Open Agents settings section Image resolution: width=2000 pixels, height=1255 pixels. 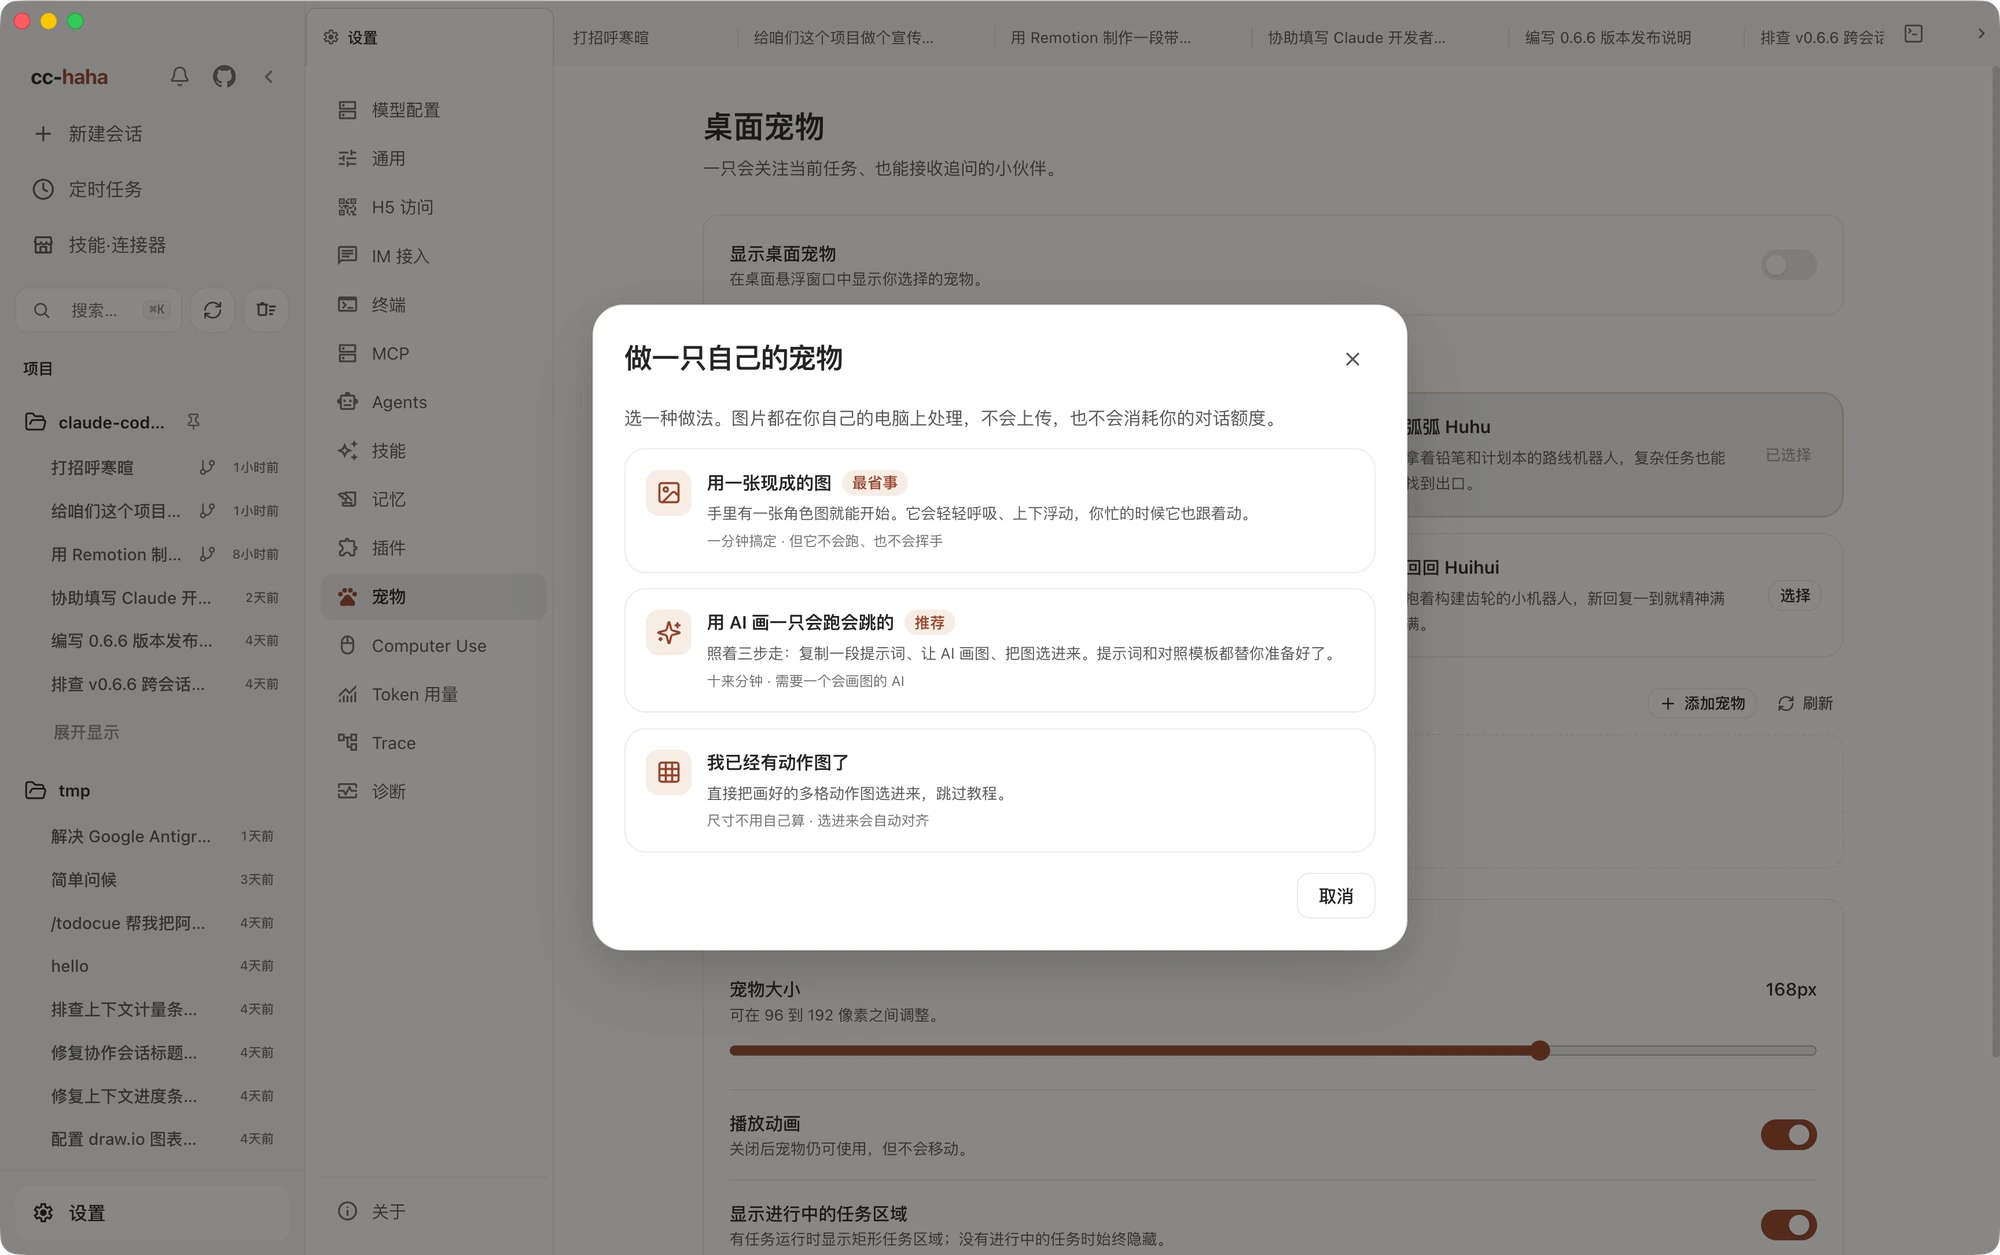tap(434, 402)
